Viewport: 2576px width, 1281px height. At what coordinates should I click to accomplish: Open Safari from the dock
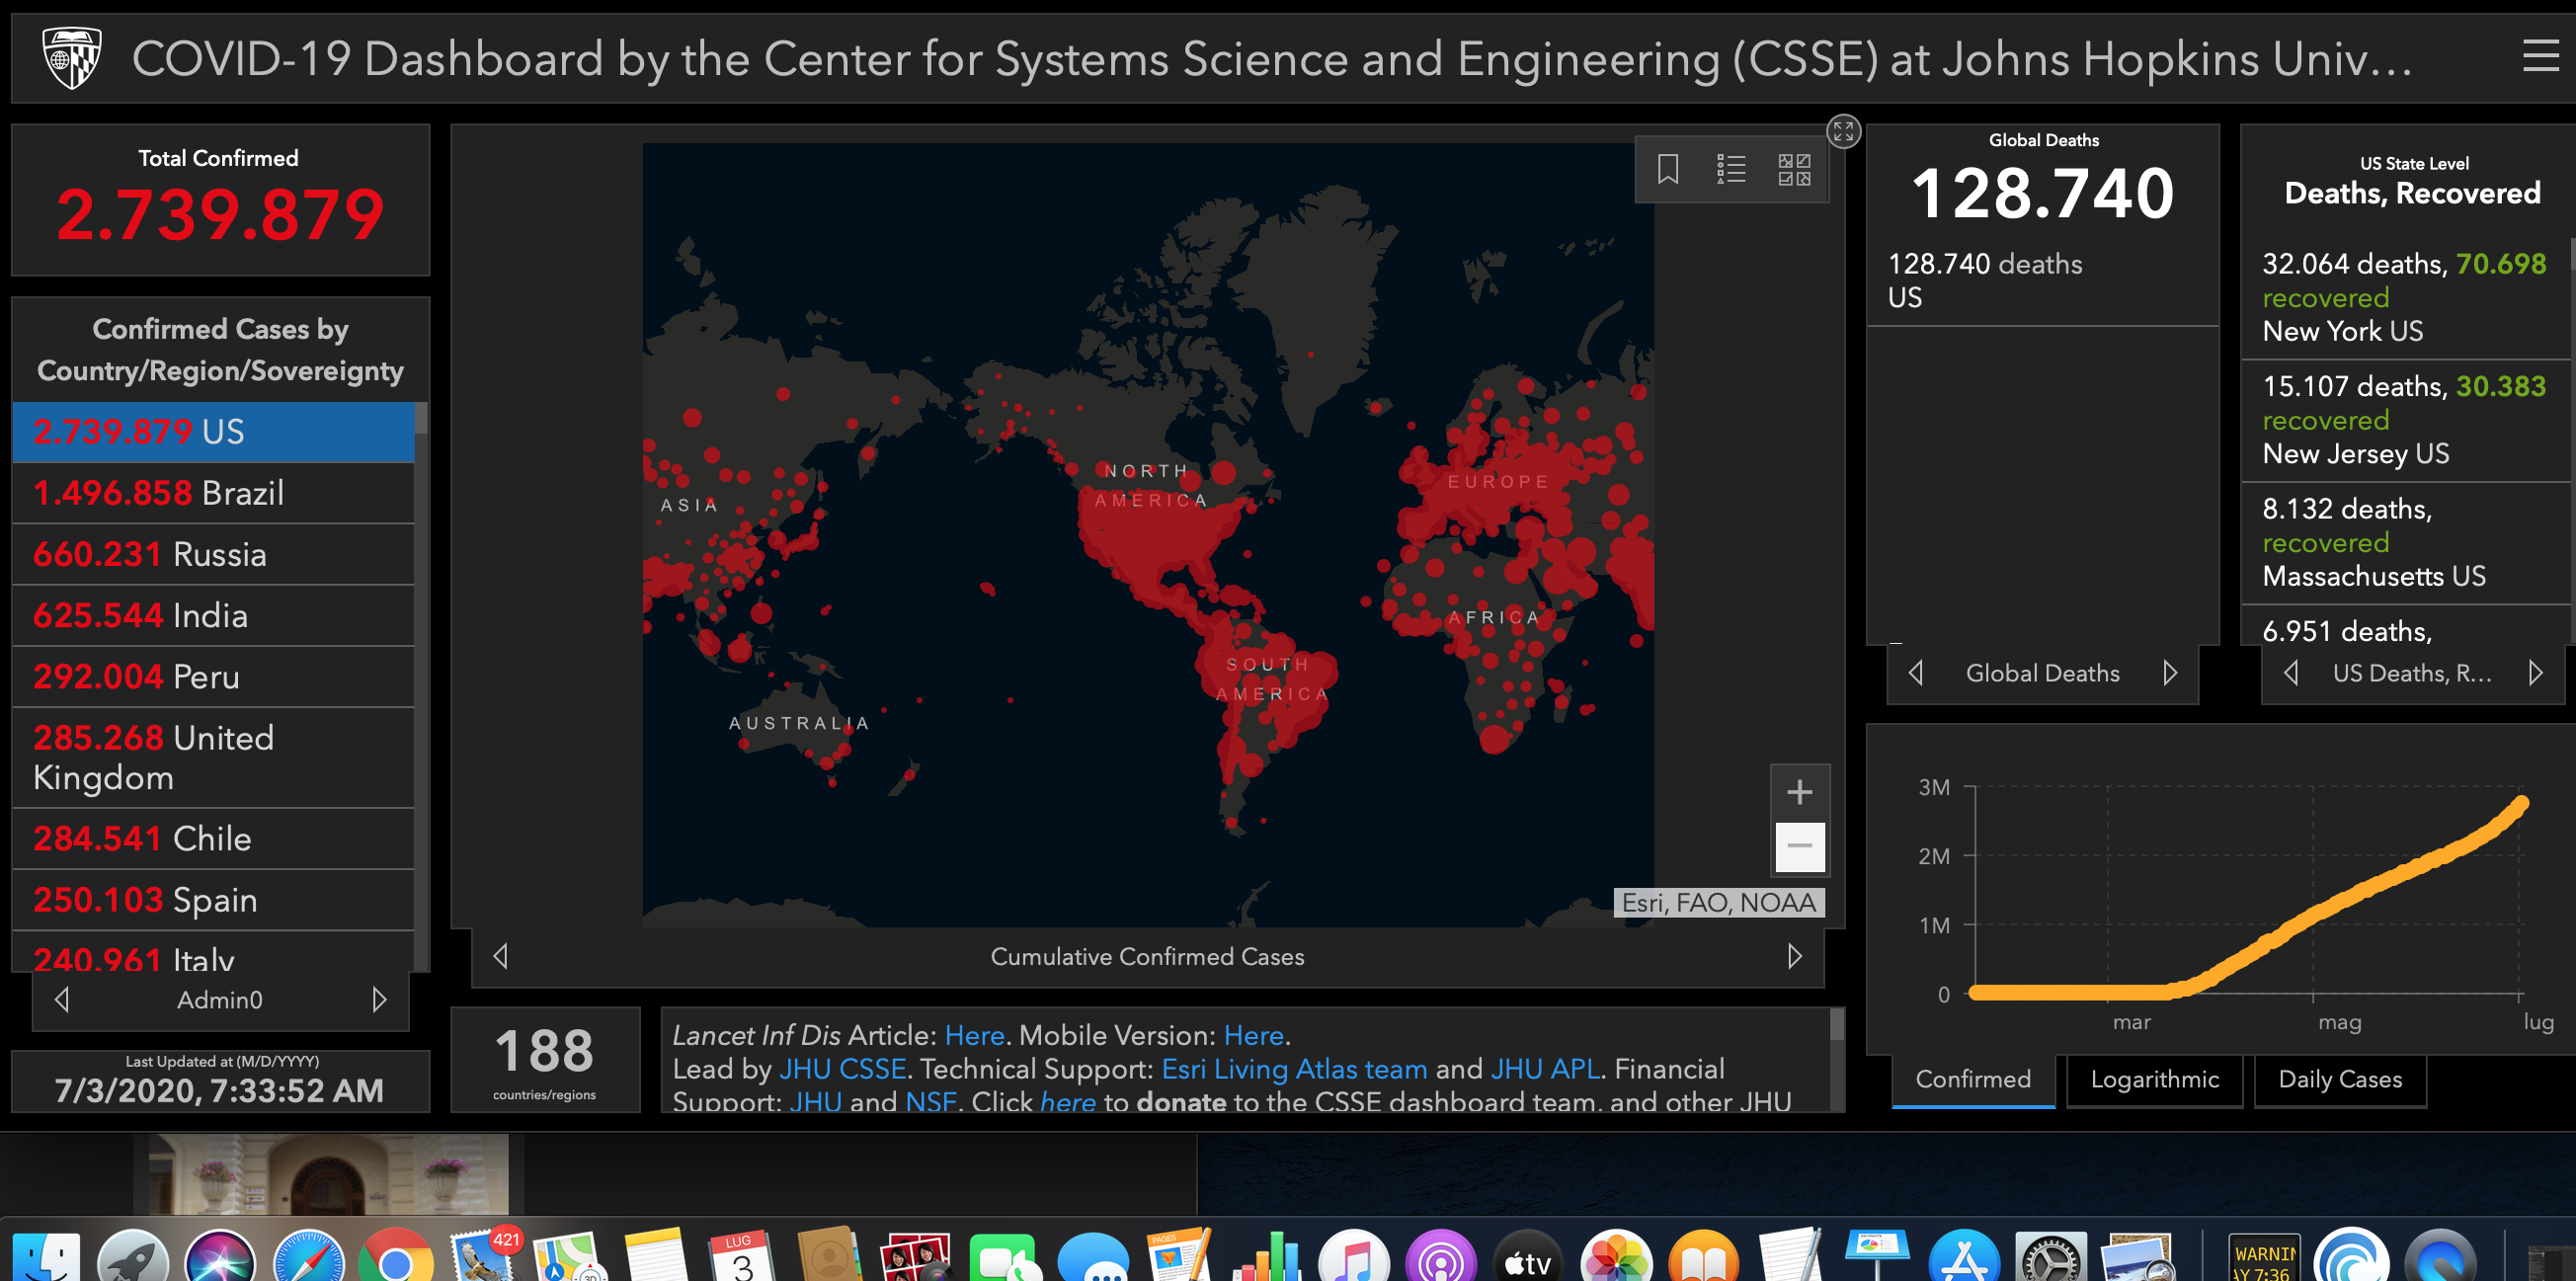click(x=308, y=1257)
